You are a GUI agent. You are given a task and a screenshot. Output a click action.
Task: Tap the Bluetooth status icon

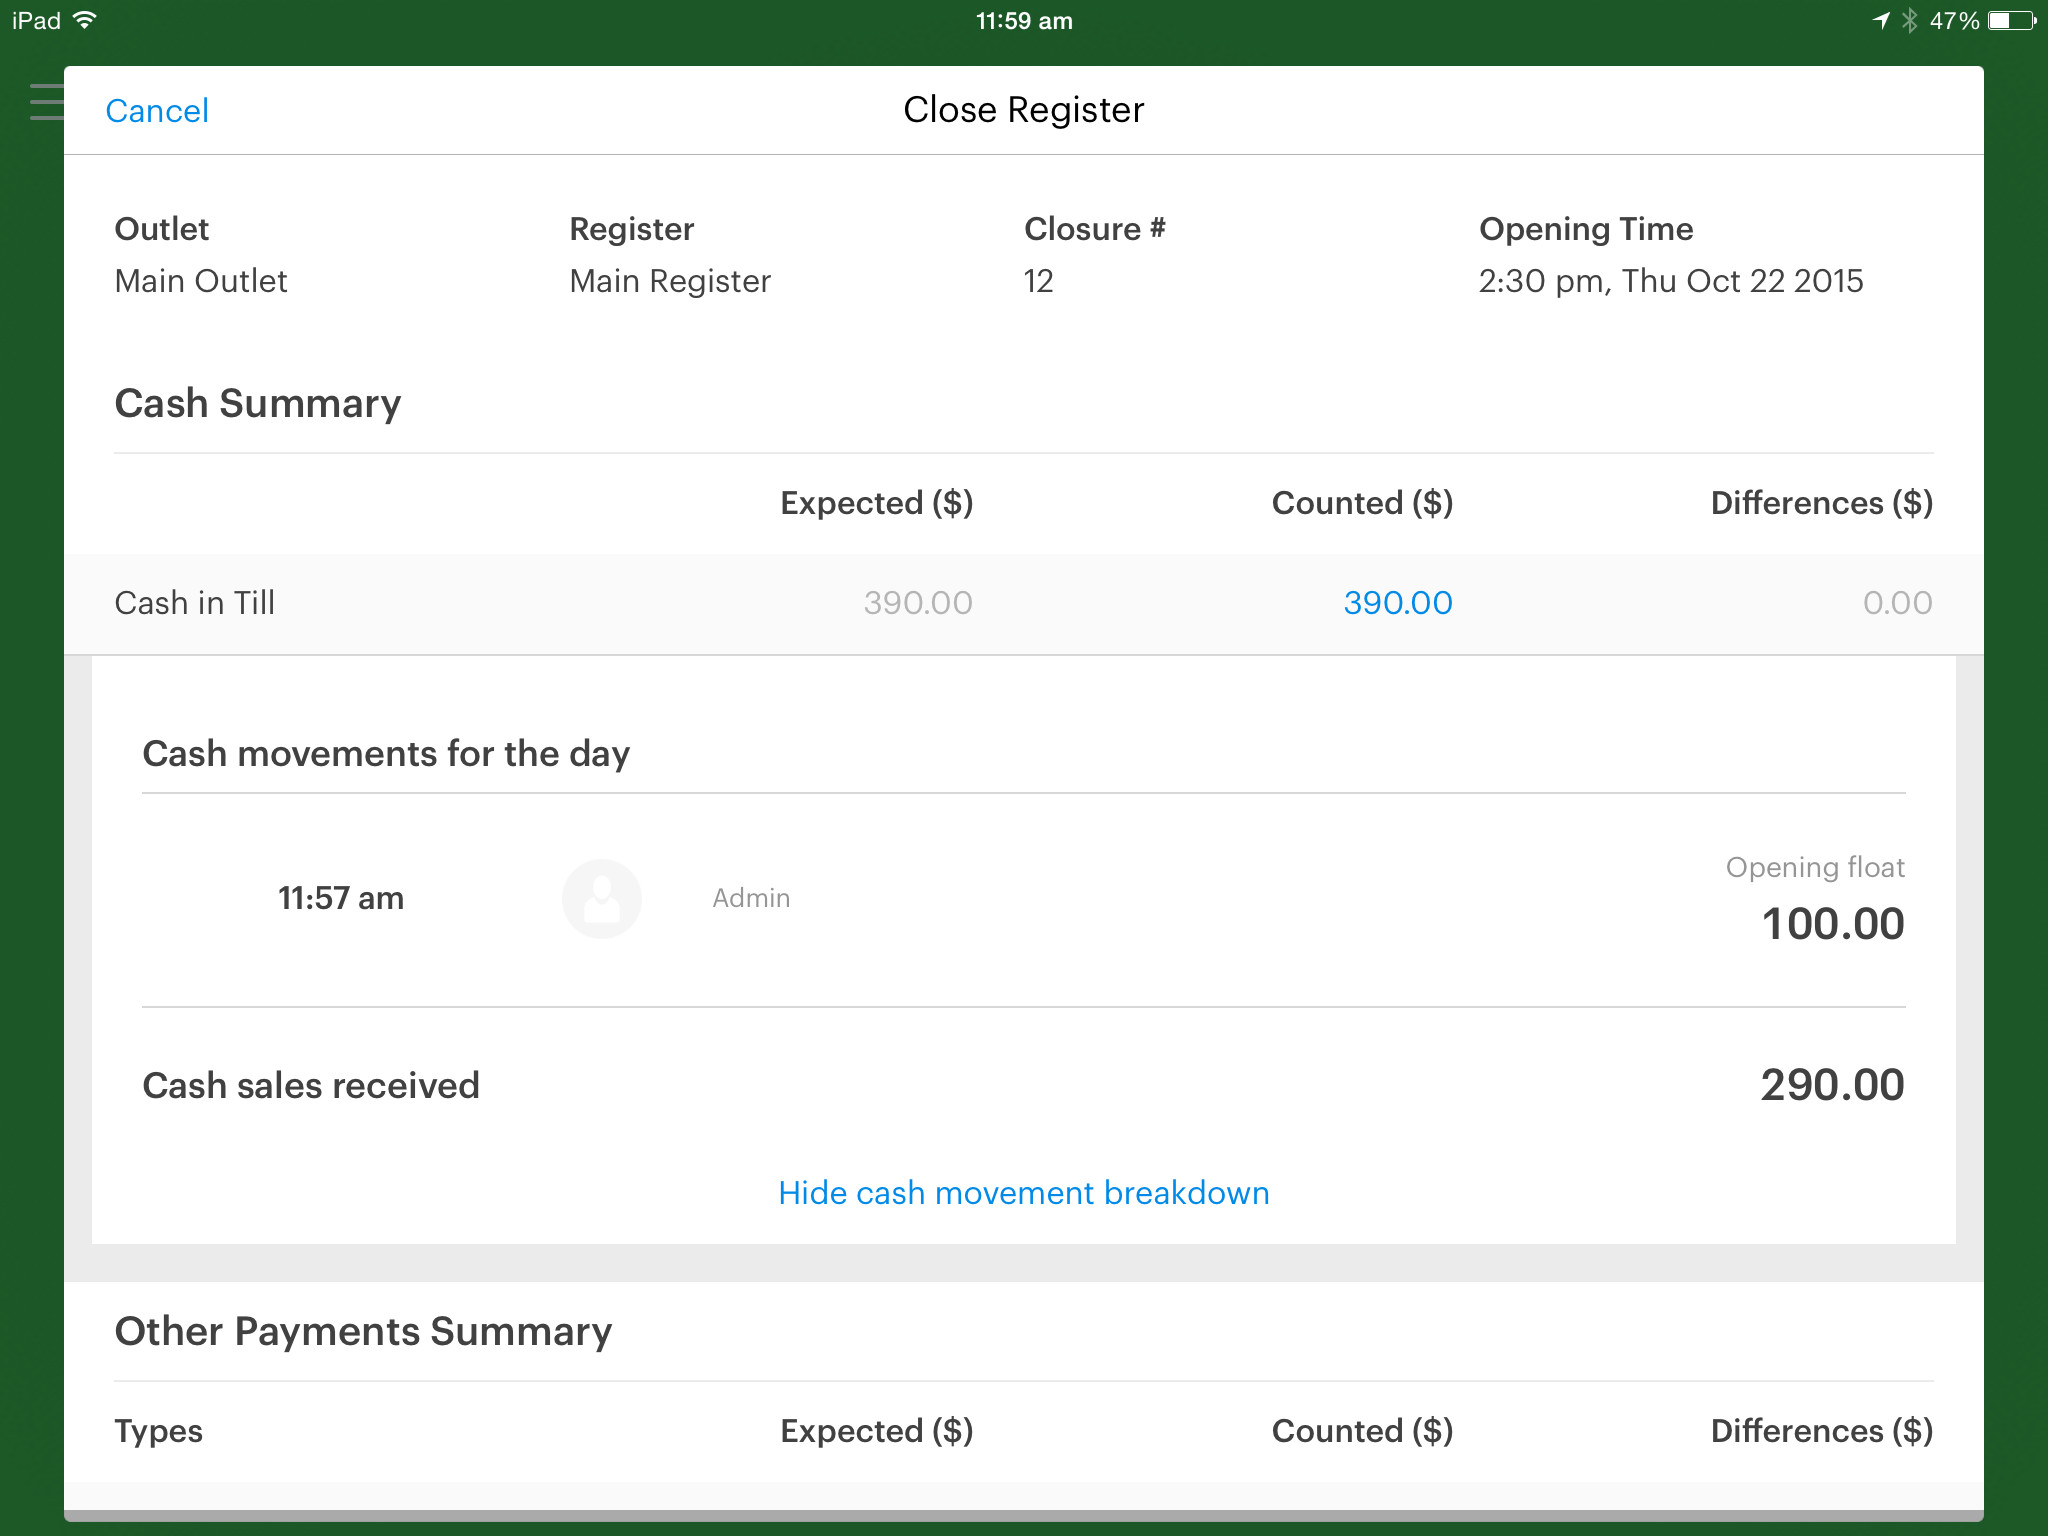[x=1909, y=21]
